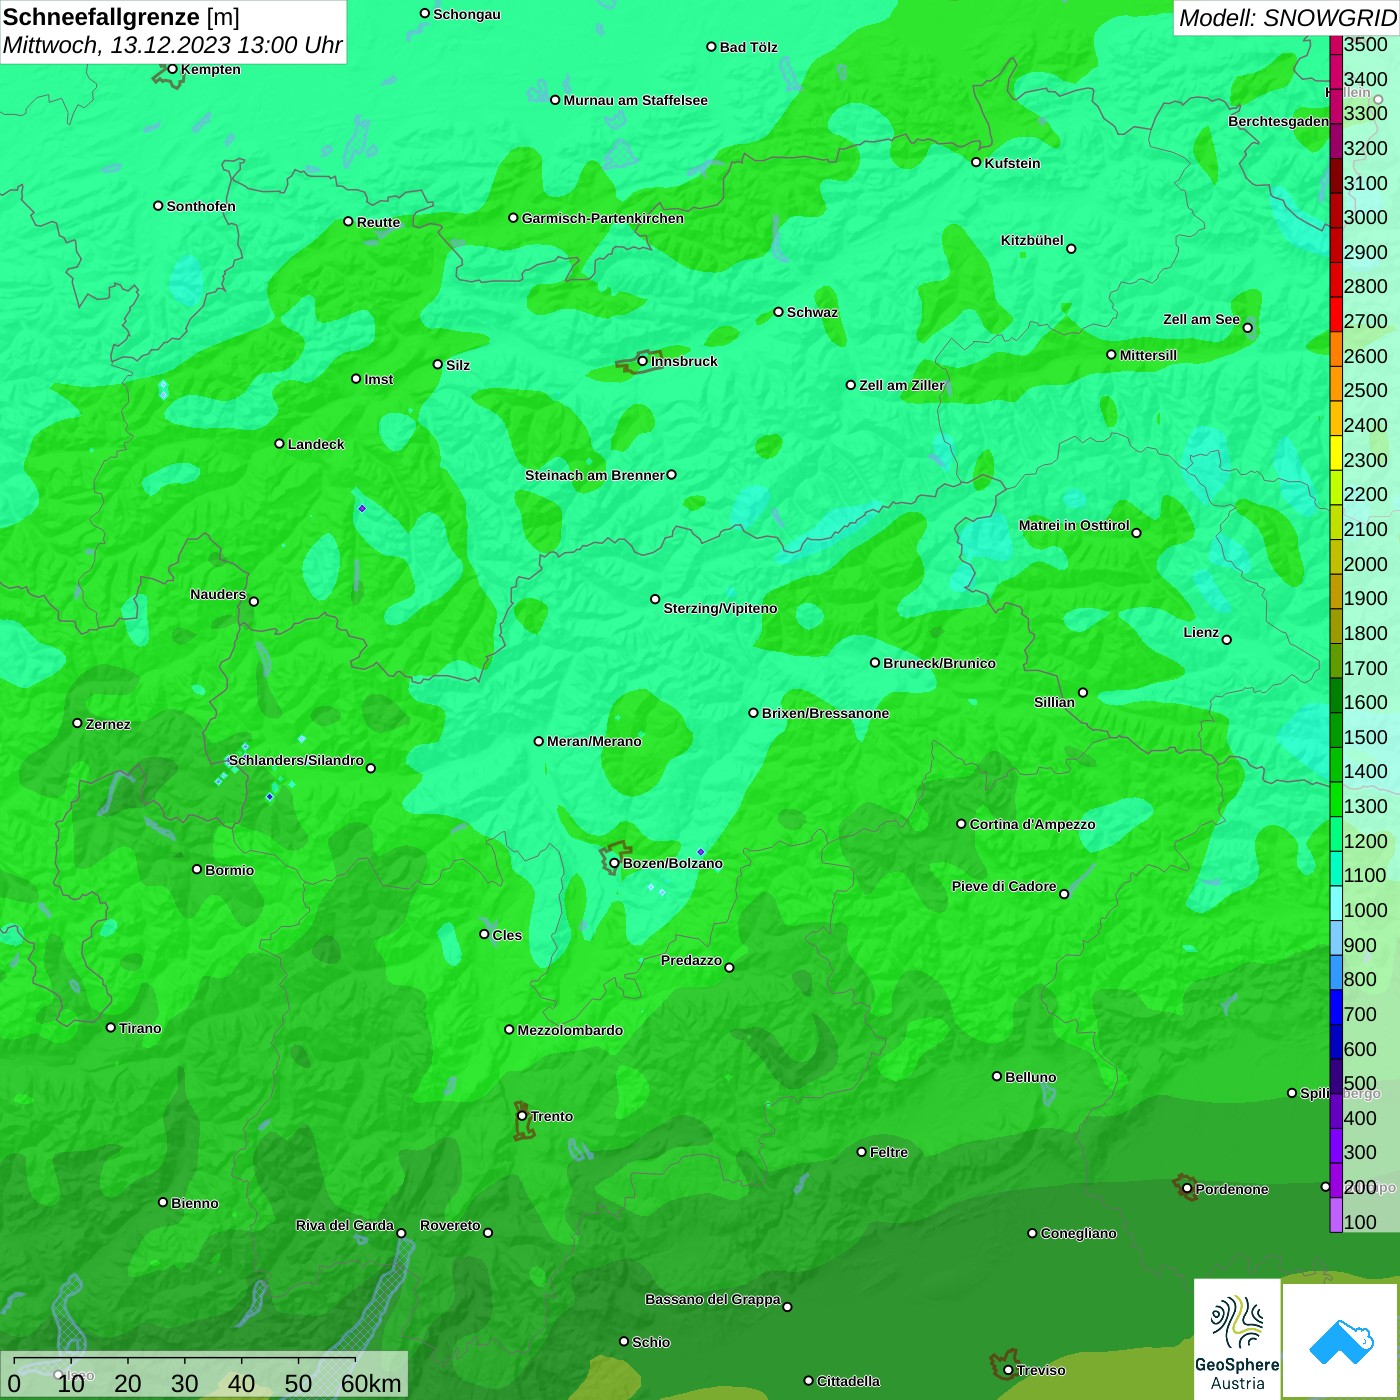Select the Meran/Merano marker dot
Viewport: 1400px width, 1400px height.
538,741
